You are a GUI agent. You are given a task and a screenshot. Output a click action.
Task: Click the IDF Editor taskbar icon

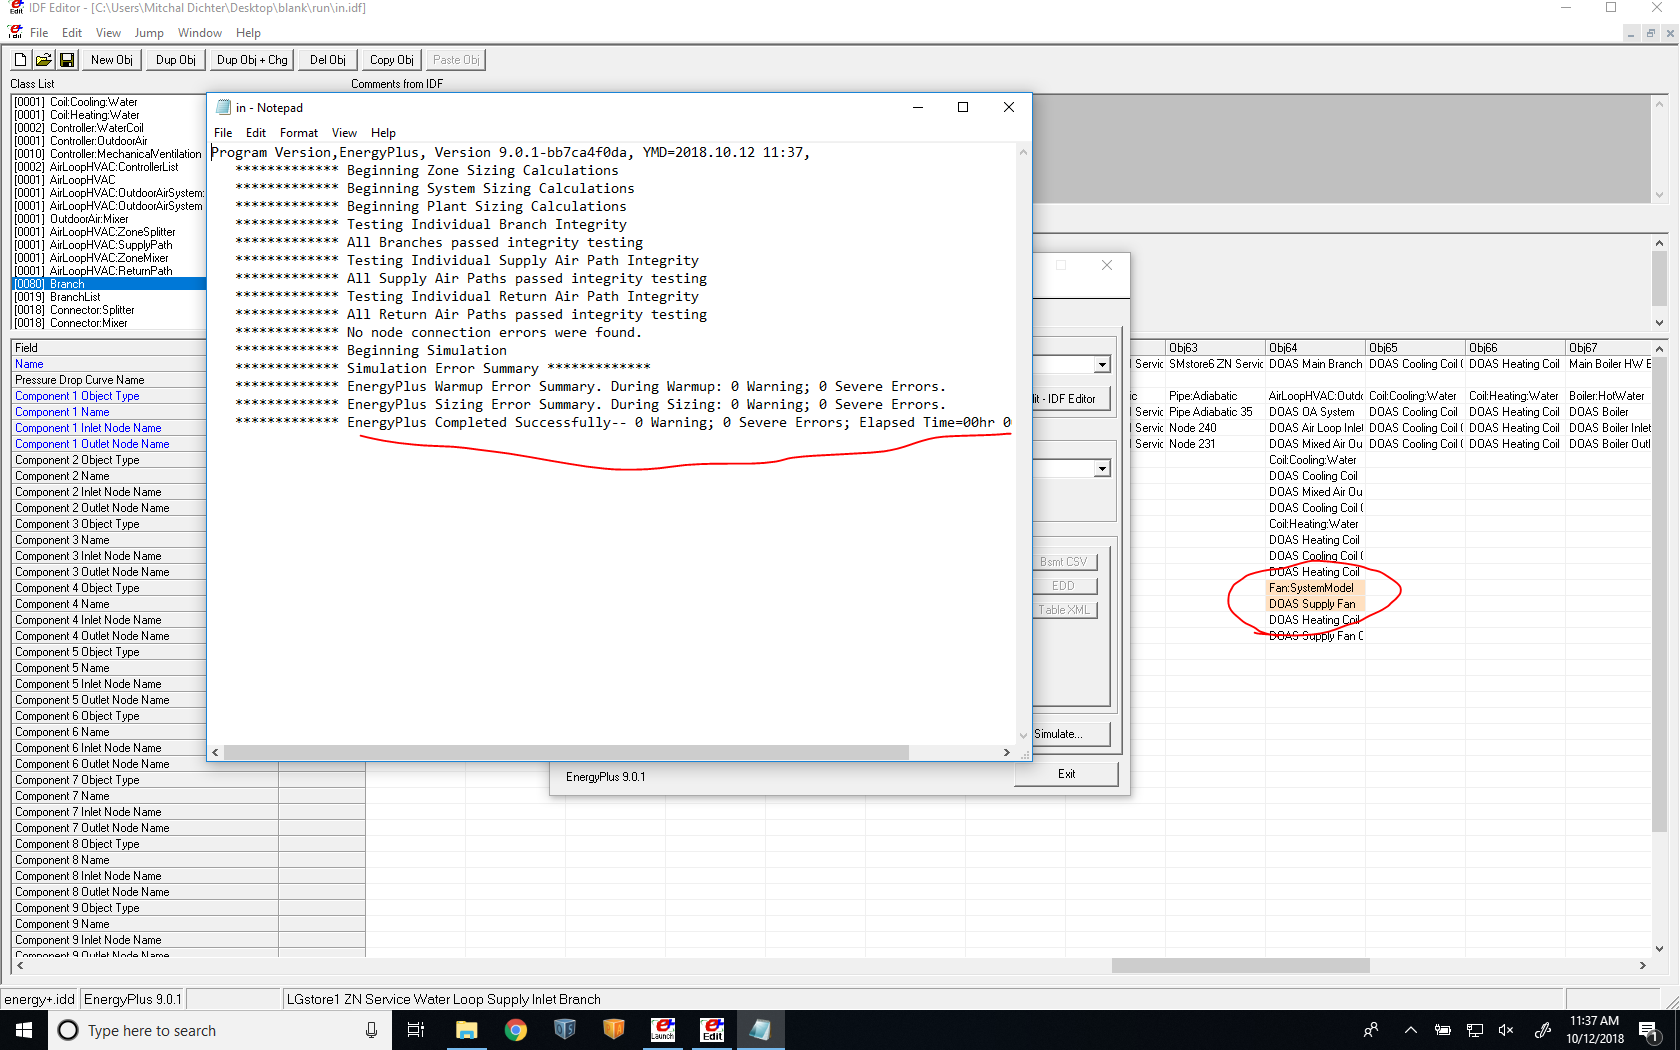tap(712, 1030)
